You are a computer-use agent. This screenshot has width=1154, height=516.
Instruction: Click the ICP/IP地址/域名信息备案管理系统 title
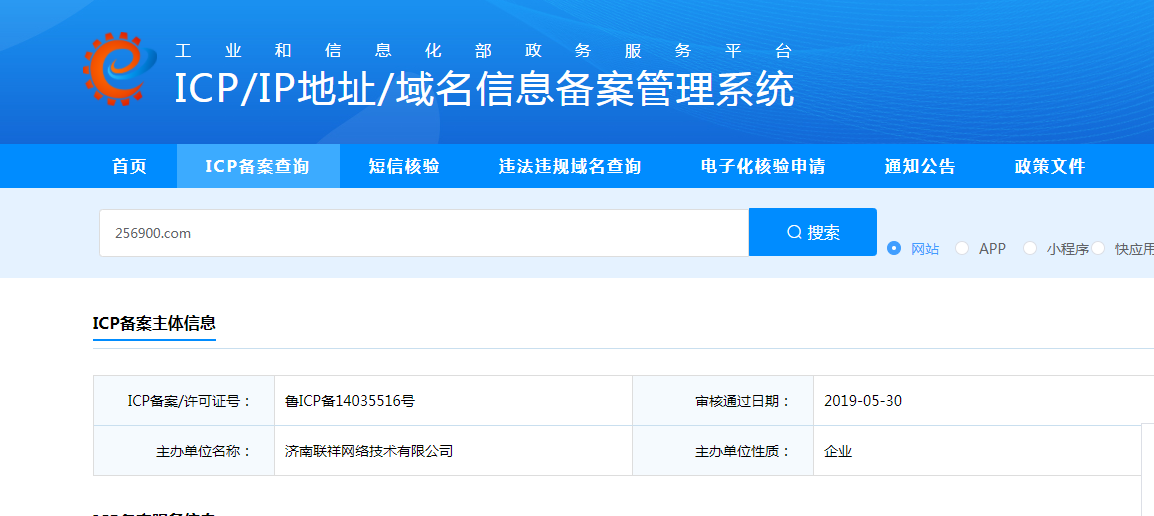click(484, 89)
